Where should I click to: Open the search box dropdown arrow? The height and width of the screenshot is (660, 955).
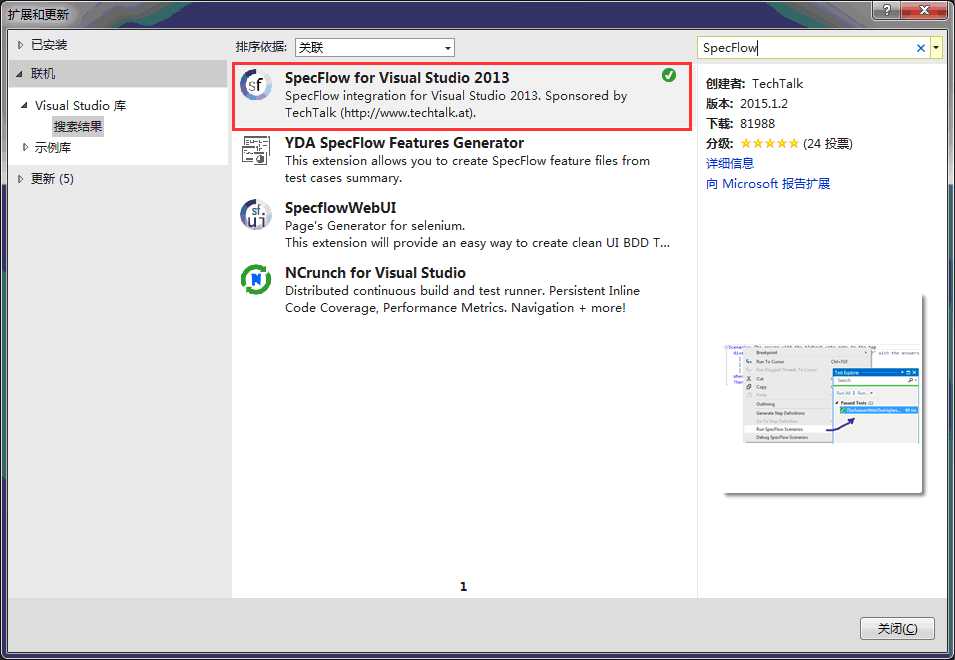click(936, 47)
